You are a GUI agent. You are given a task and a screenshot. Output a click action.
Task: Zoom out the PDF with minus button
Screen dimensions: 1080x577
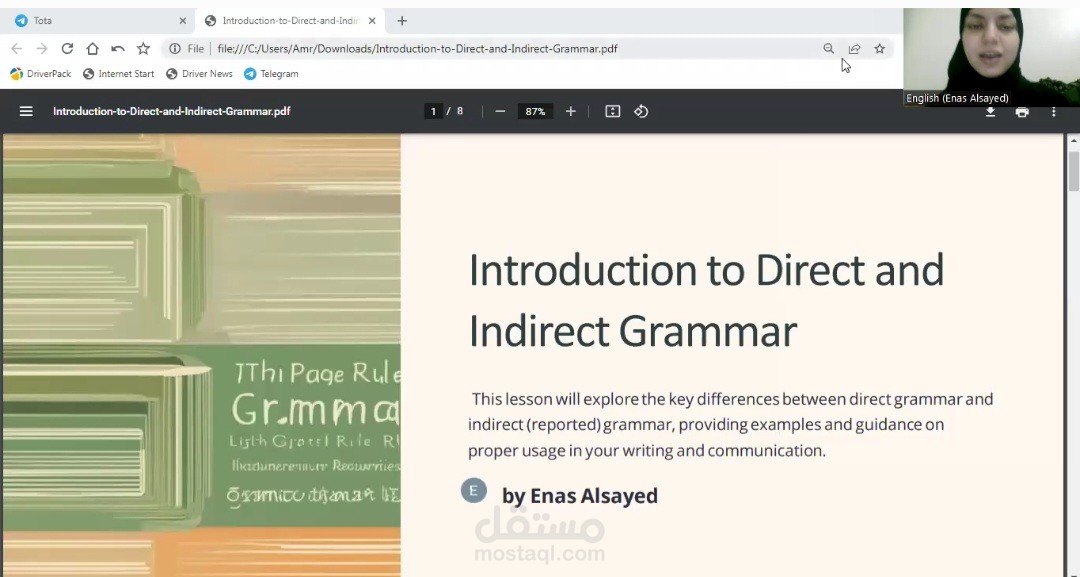[501, 112]
